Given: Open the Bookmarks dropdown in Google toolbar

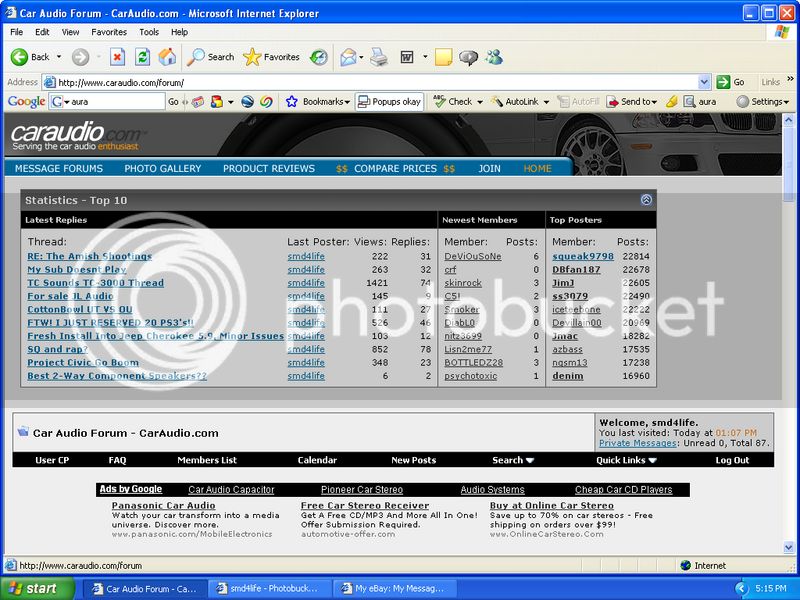Looking at the screenshot, I should [347, 102].
